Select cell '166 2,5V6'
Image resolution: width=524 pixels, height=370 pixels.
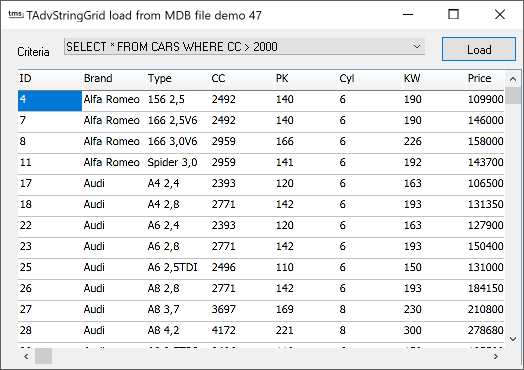[x=178, y=122]
